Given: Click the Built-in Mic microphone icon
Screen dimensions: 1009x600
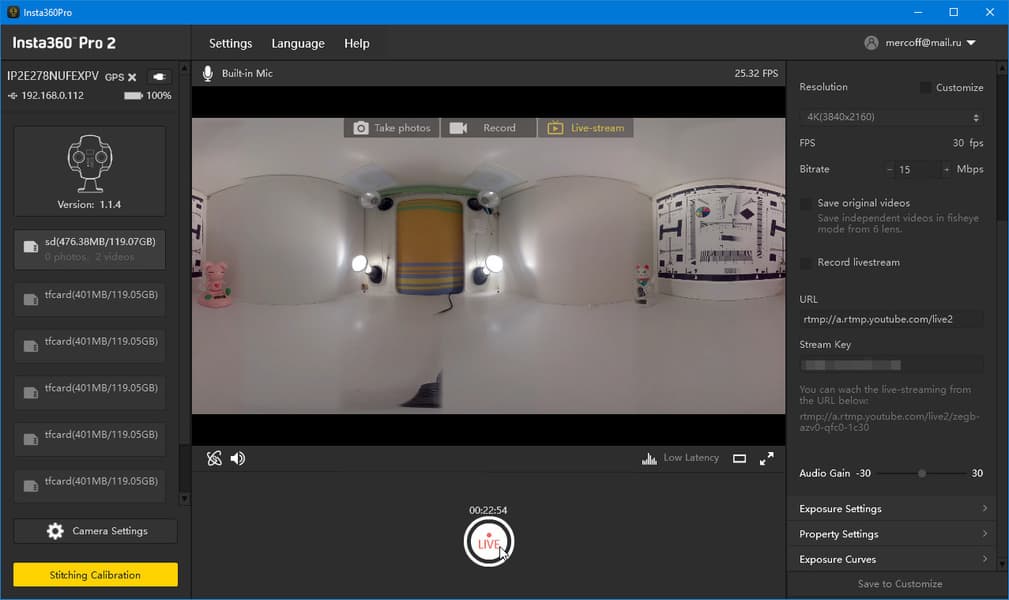Looking at the screenshot, I should coord(208,73).
